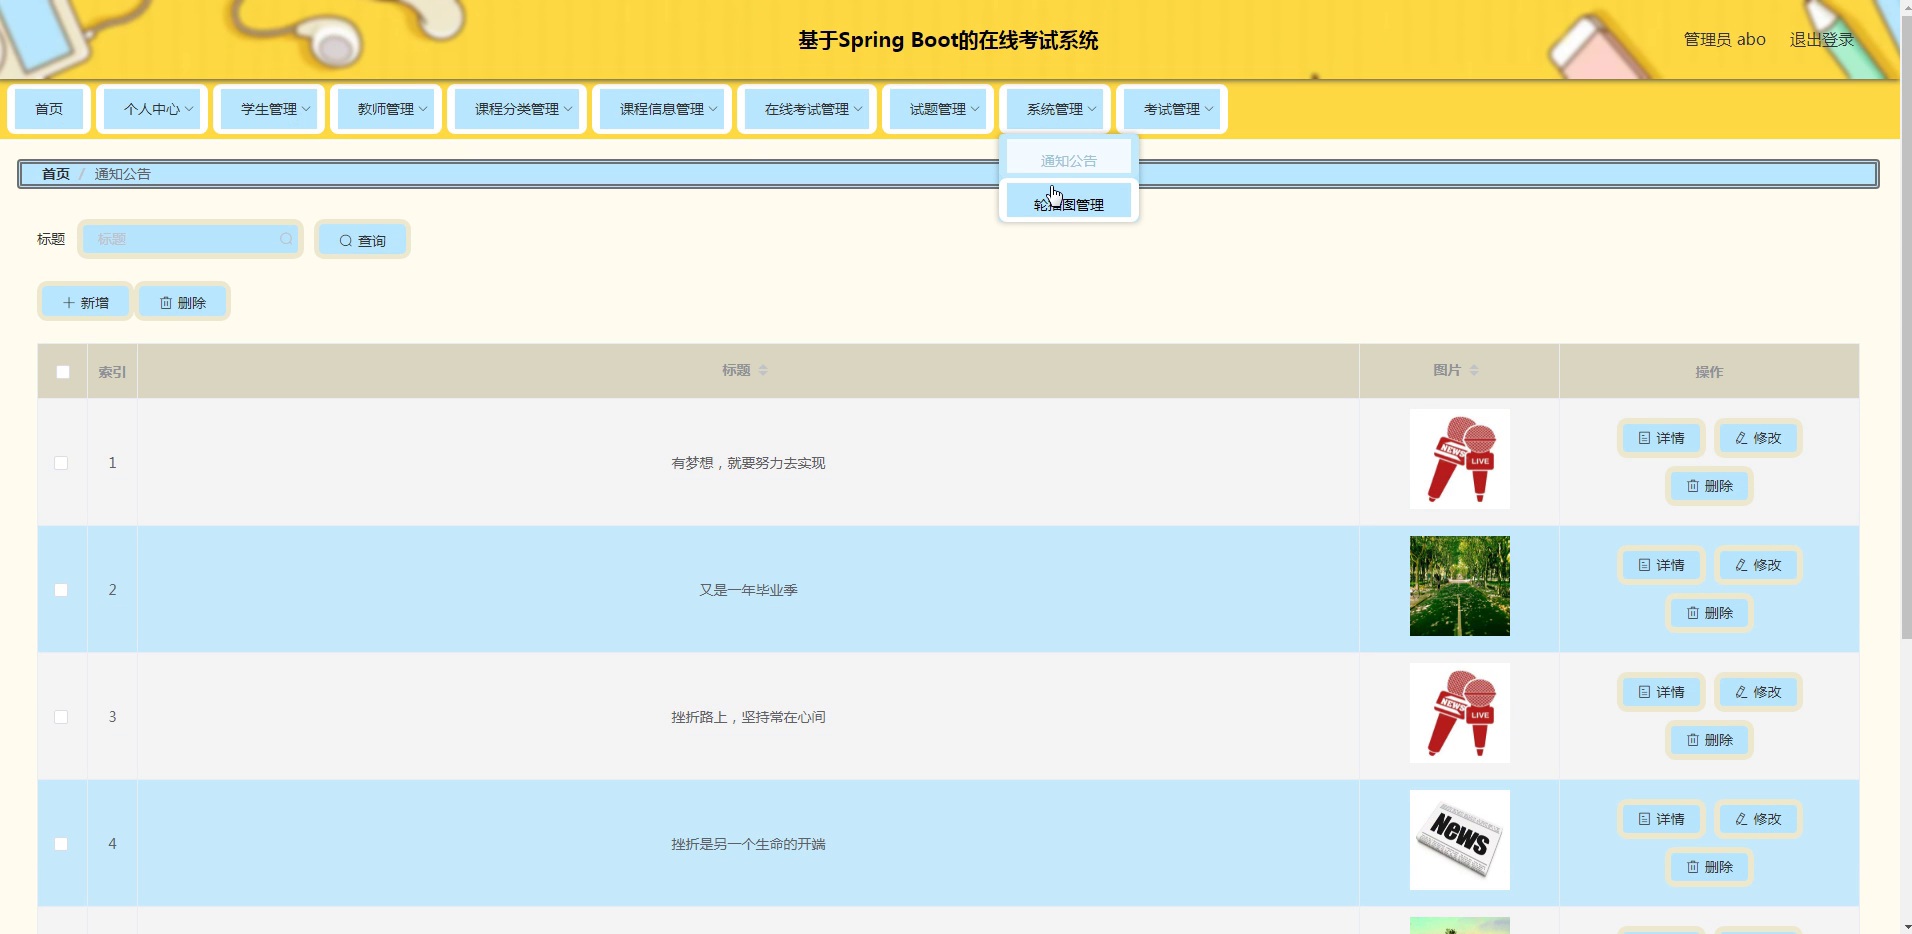Toggle the select-all checkbox in the table header

(x=63, y=372)
